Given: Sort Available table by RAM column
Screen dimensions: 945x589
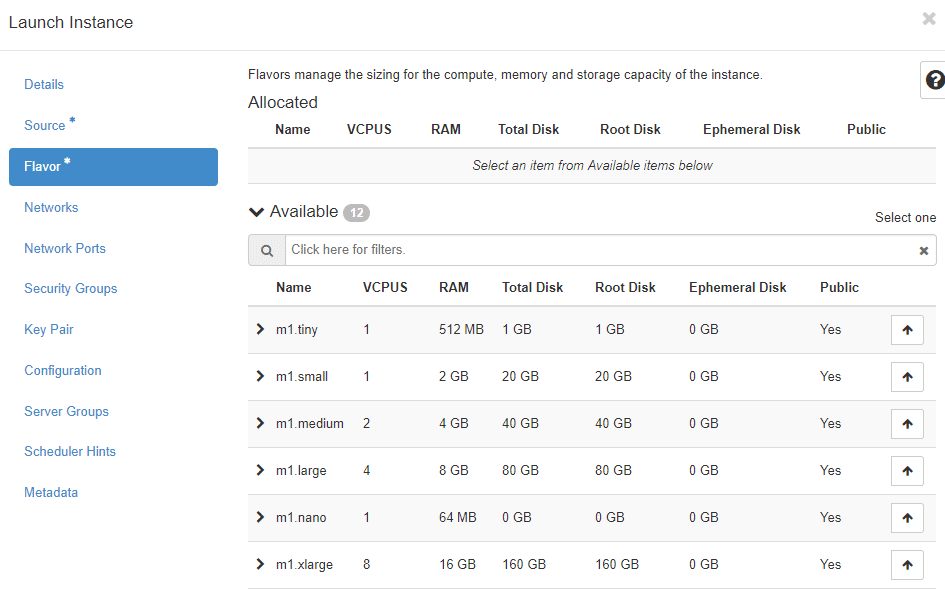Looking at the screenshot, I should click(x=454, y=288).
